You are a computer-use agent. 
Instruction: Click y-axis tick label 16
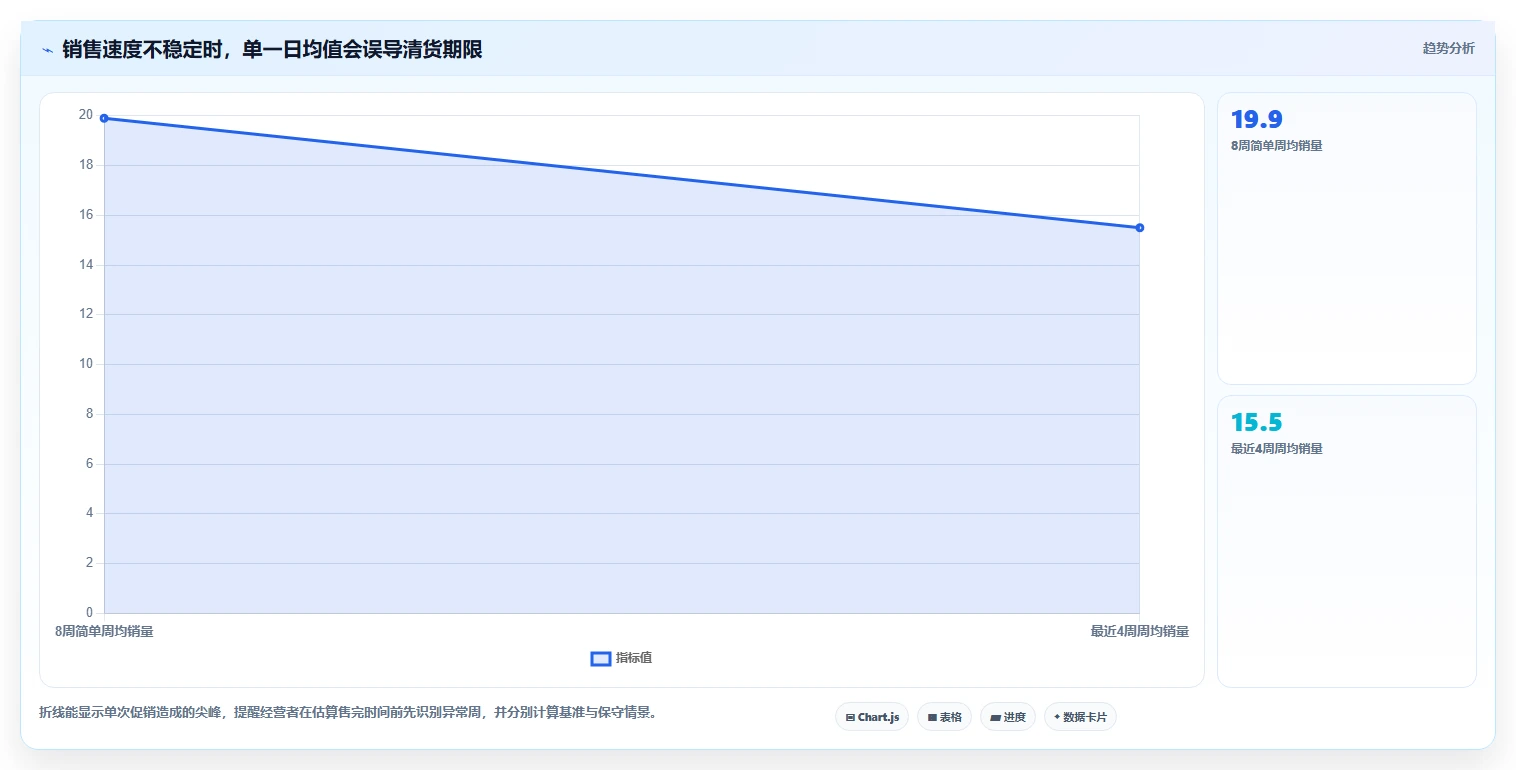point(85,215)
